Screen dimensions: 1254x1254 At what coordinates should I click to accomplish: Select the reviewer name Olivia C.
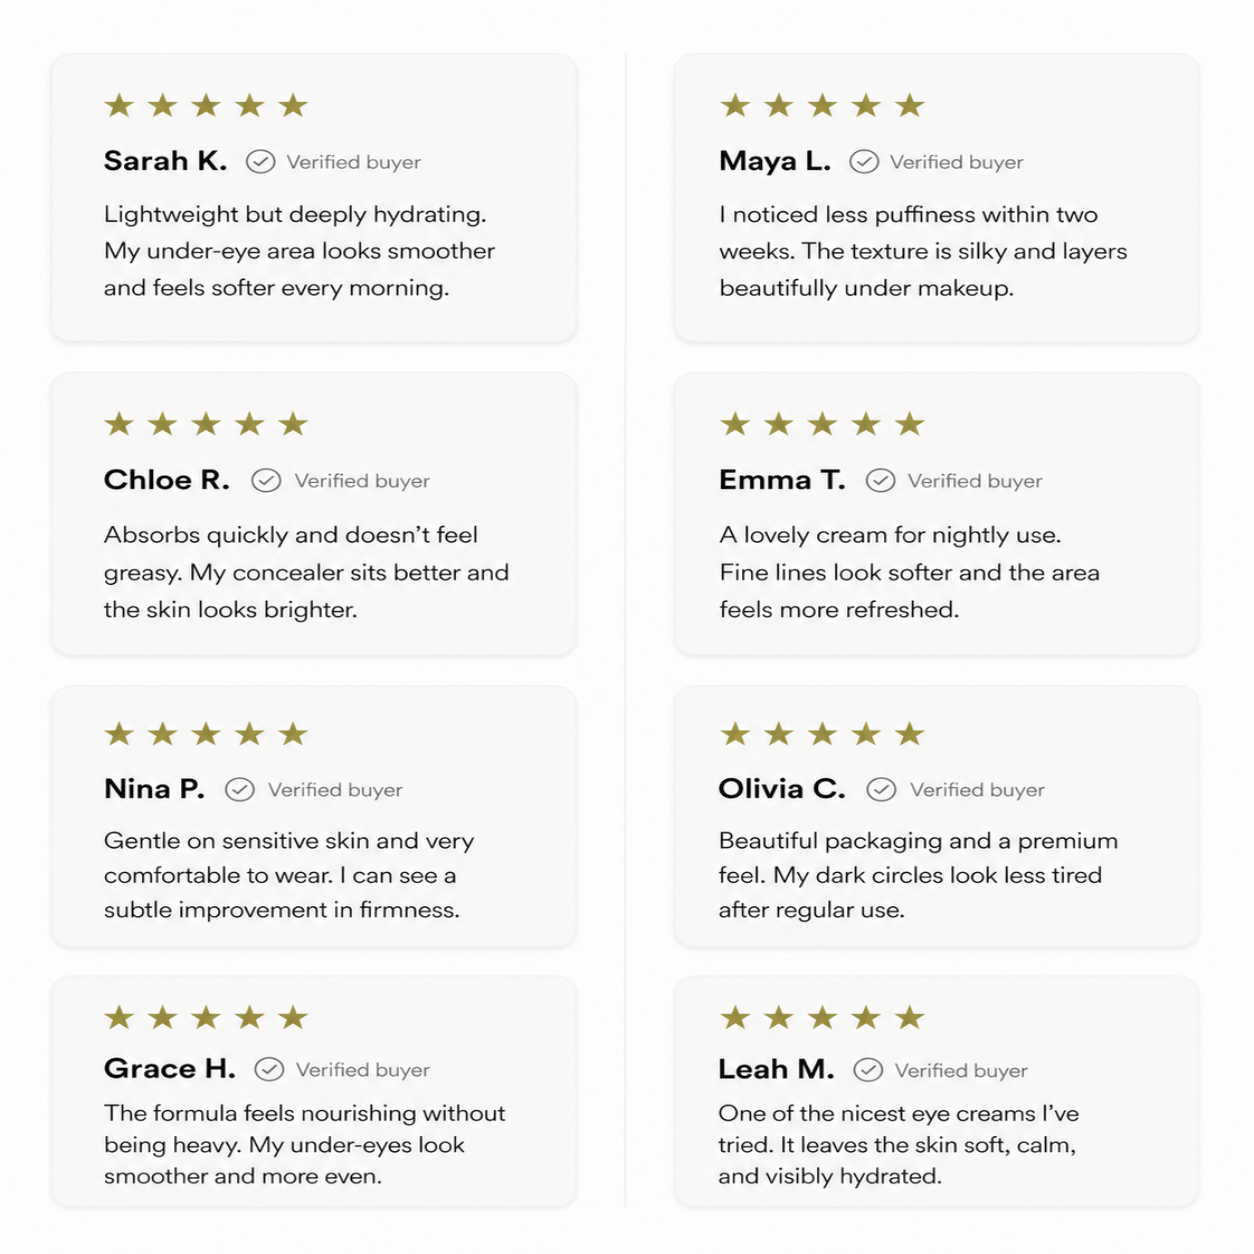(782, 789)
